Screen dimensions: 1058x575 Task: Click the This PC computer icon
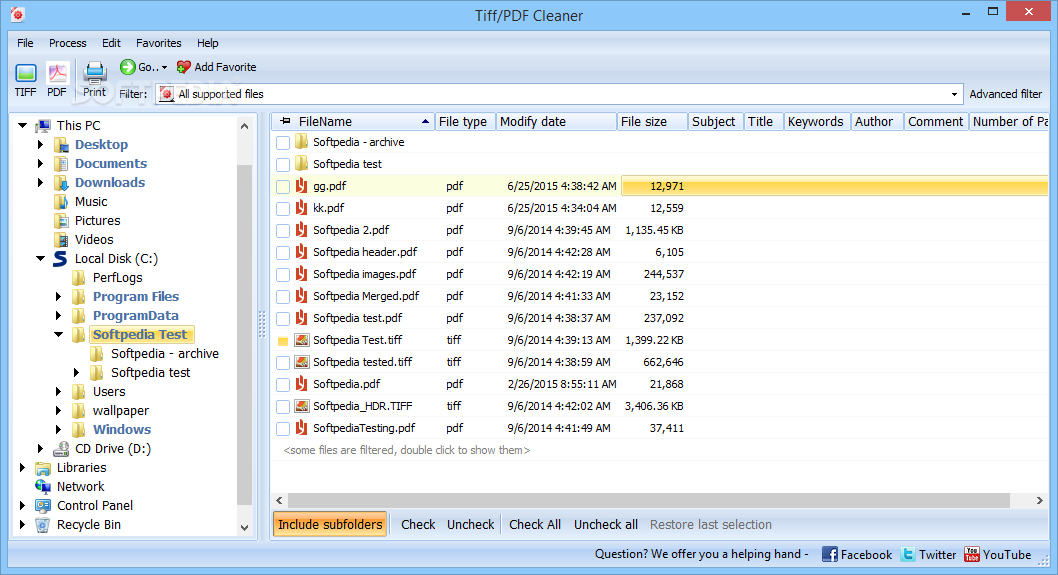pos(43,126)
